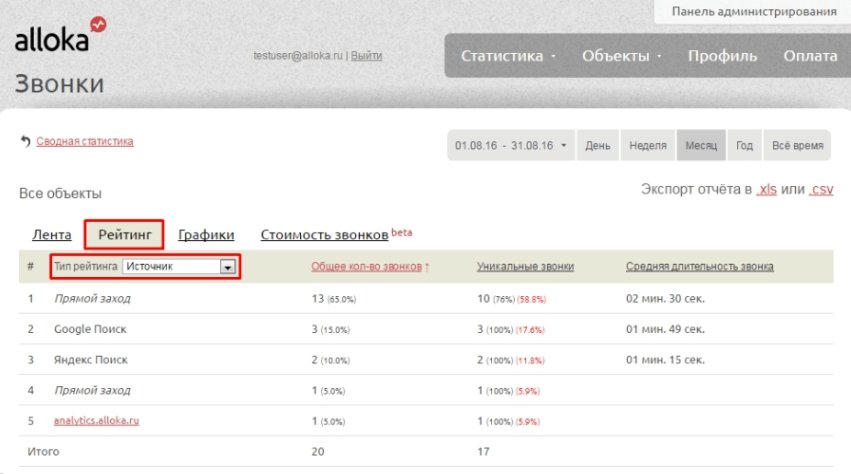Go to the Профиль section
Screen dimensions: 851x474
722,56
